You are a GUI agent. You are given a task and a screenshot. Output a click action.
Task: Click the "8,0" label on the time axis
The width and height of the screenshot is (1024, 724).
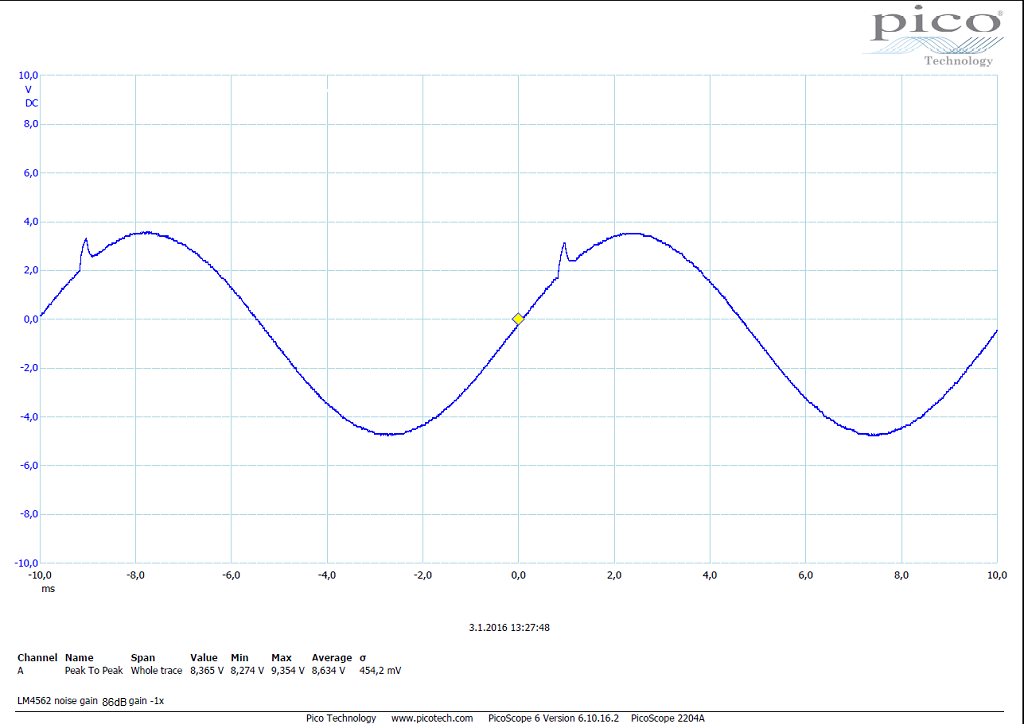[901, 575]
